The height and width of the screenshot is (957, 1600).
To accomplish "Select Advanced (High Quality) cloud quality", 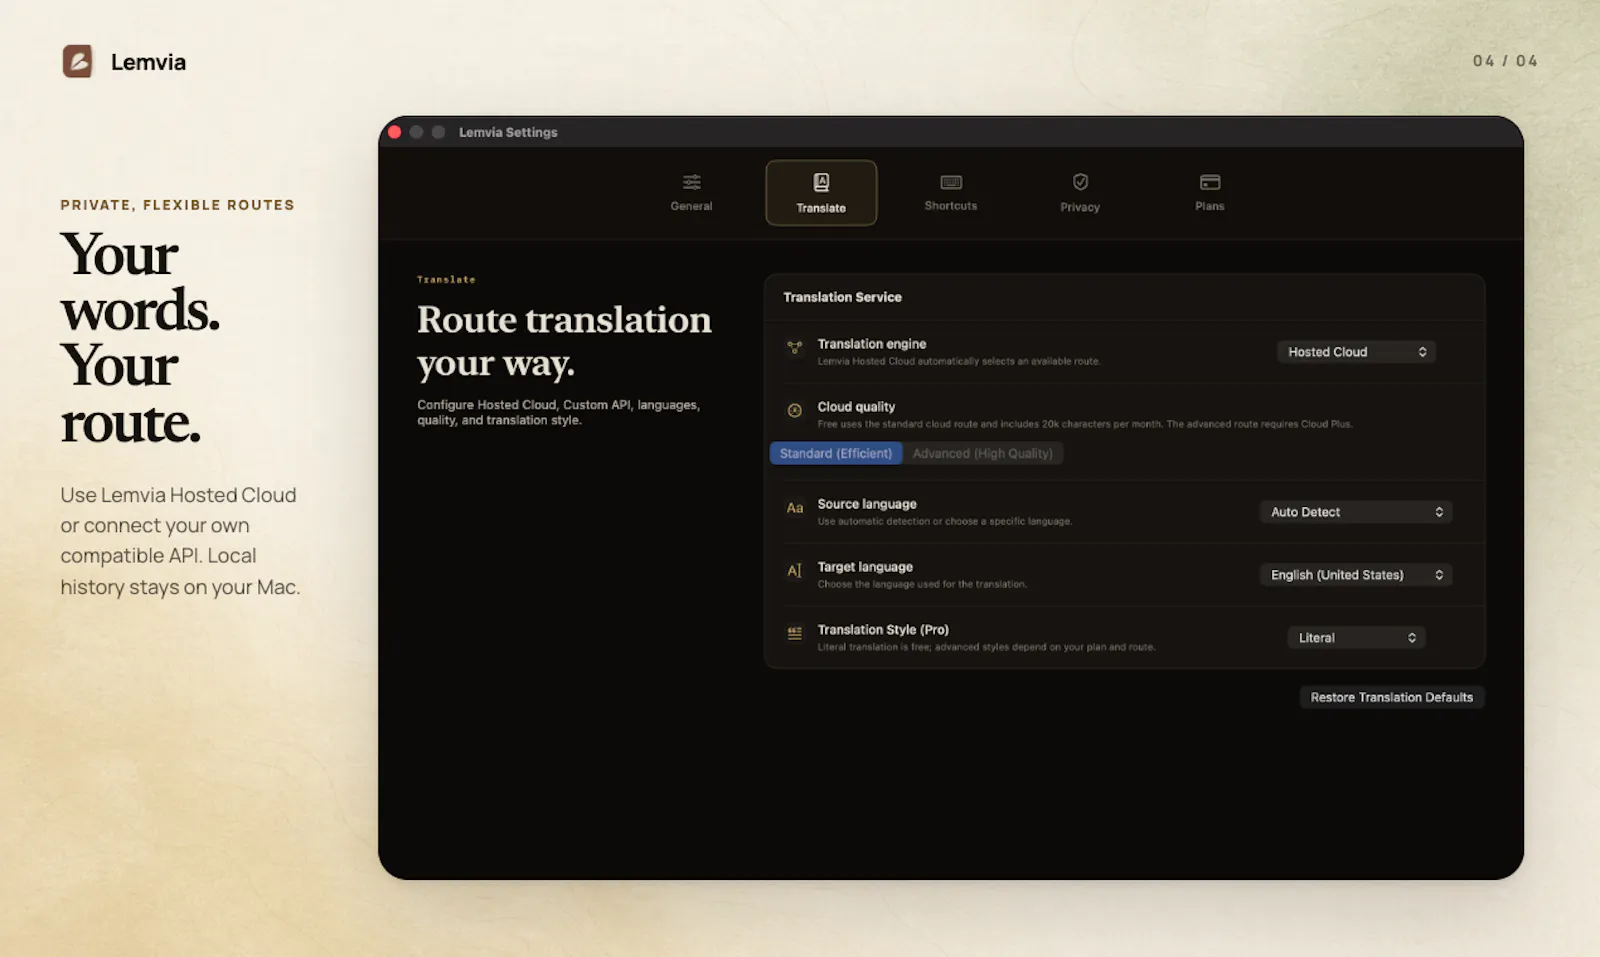I will [983, 453].
